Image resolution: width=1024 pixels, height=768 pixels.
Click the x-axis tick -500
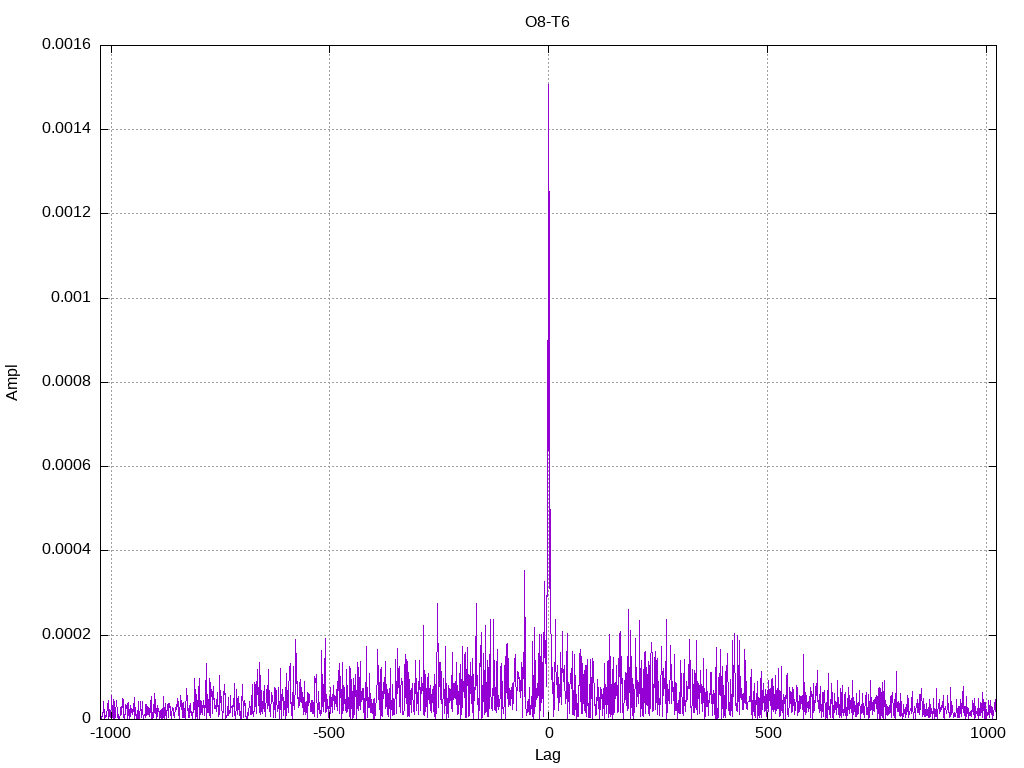coord(329,733)
